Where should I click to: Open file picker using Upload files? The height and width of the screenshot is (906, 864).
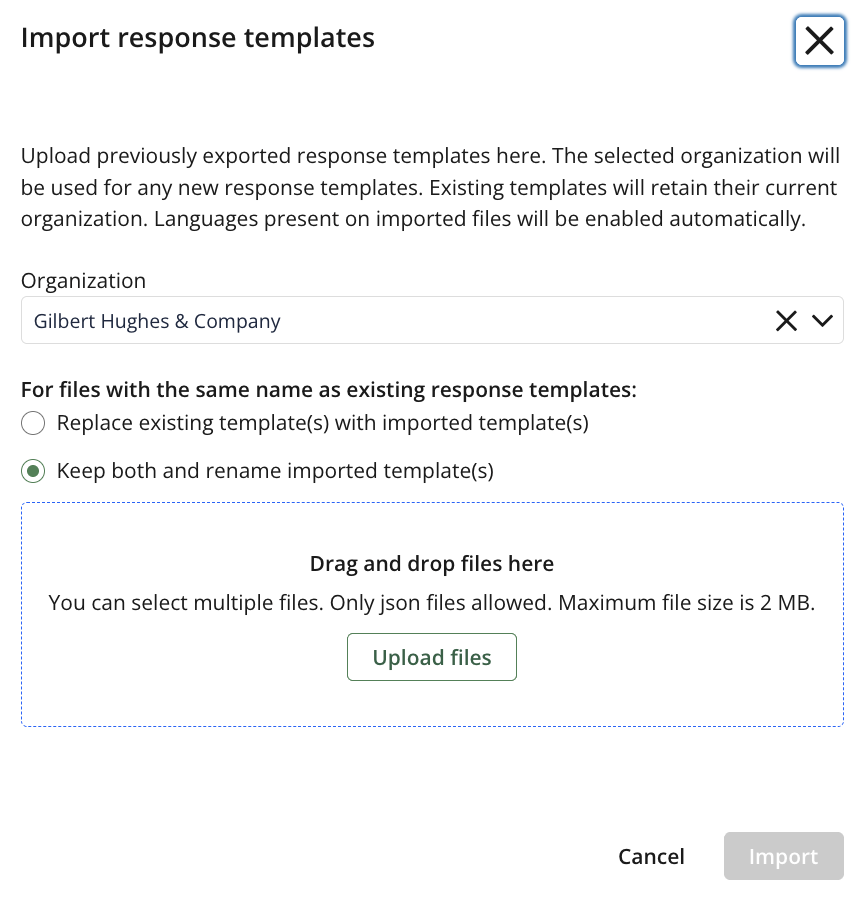(x=431, y=657)
